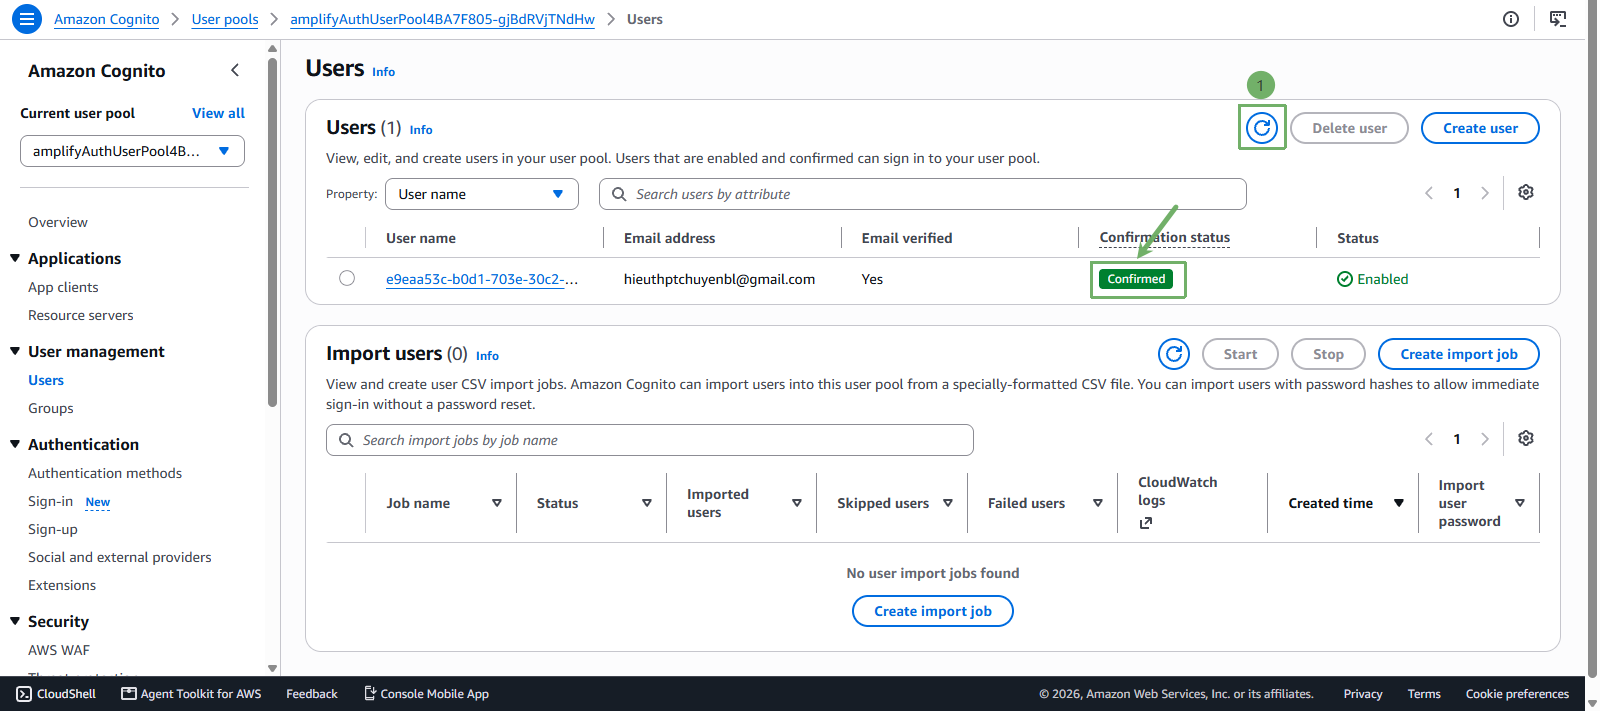
Task: Collapse the User management section
Action: tap(15, 351)
